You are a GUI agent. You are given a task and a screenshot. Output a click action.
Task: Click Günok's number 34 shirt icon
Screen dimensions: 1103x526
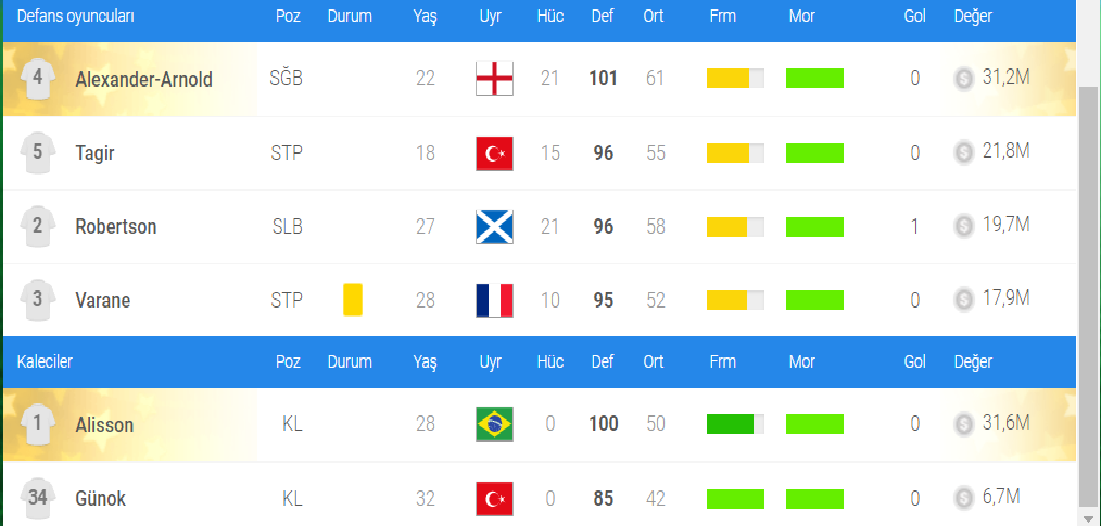pos(38,499)
